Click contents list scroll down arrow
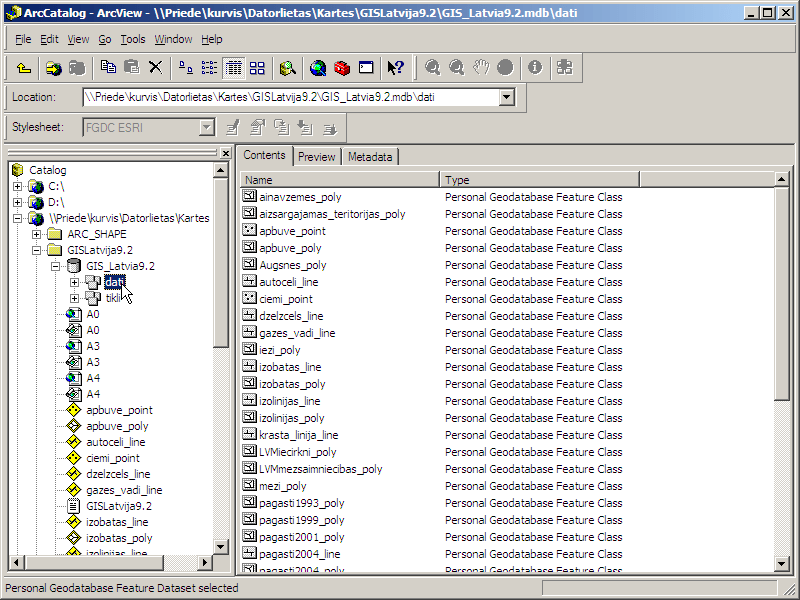 coord(782,563)
